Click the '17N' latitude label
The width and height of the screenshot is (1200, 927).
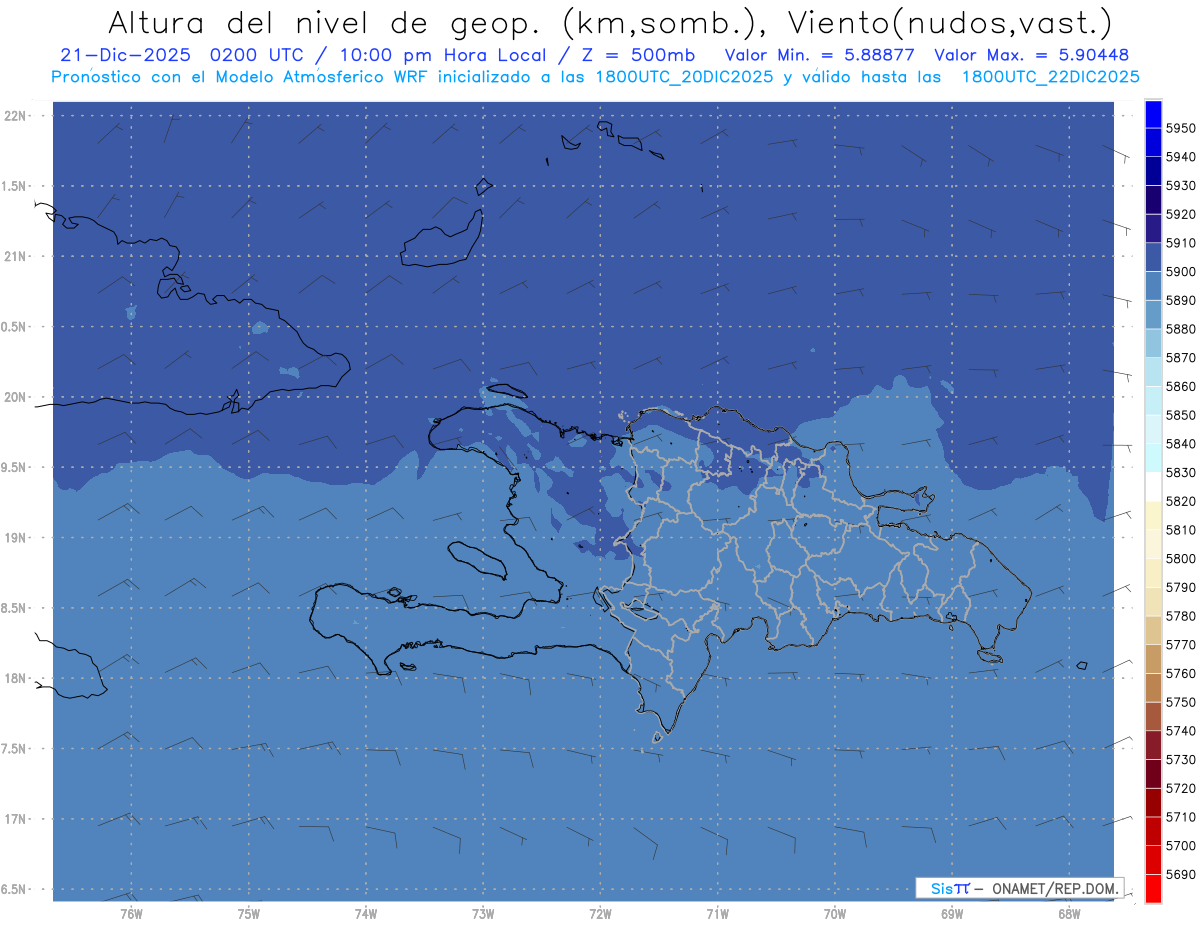[x=16, y=818]
